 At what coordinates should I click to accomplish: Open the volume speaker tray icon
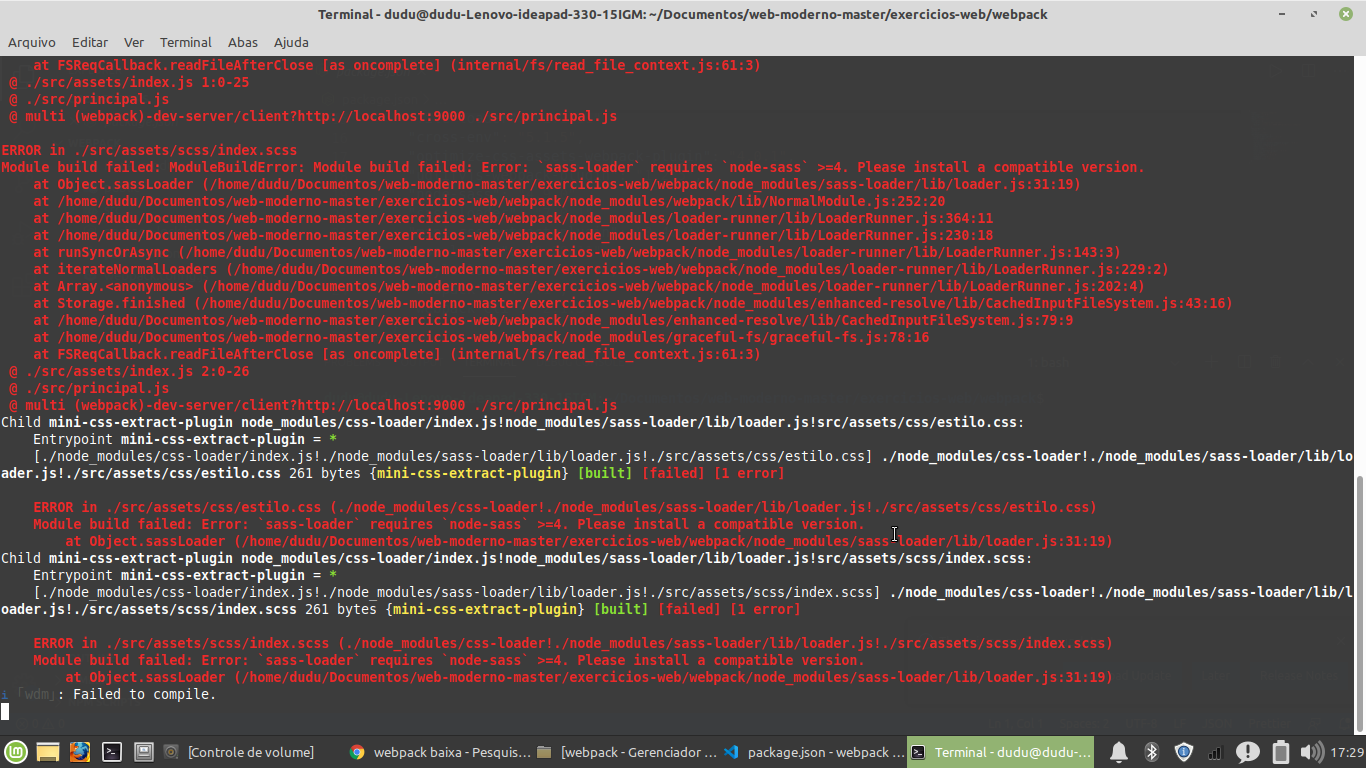tap(1310, 752)
